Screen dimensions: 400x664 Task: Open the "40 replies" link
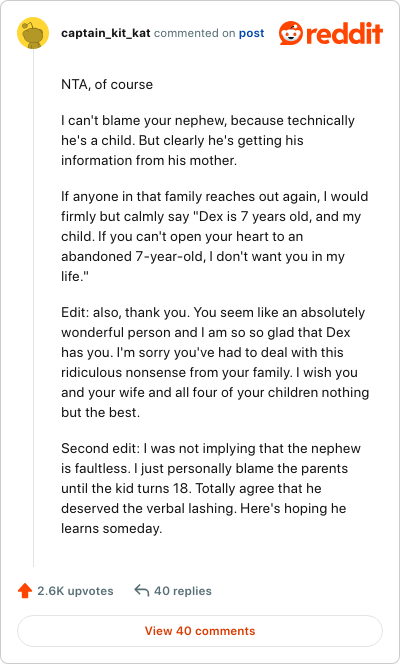coord(182,591)
